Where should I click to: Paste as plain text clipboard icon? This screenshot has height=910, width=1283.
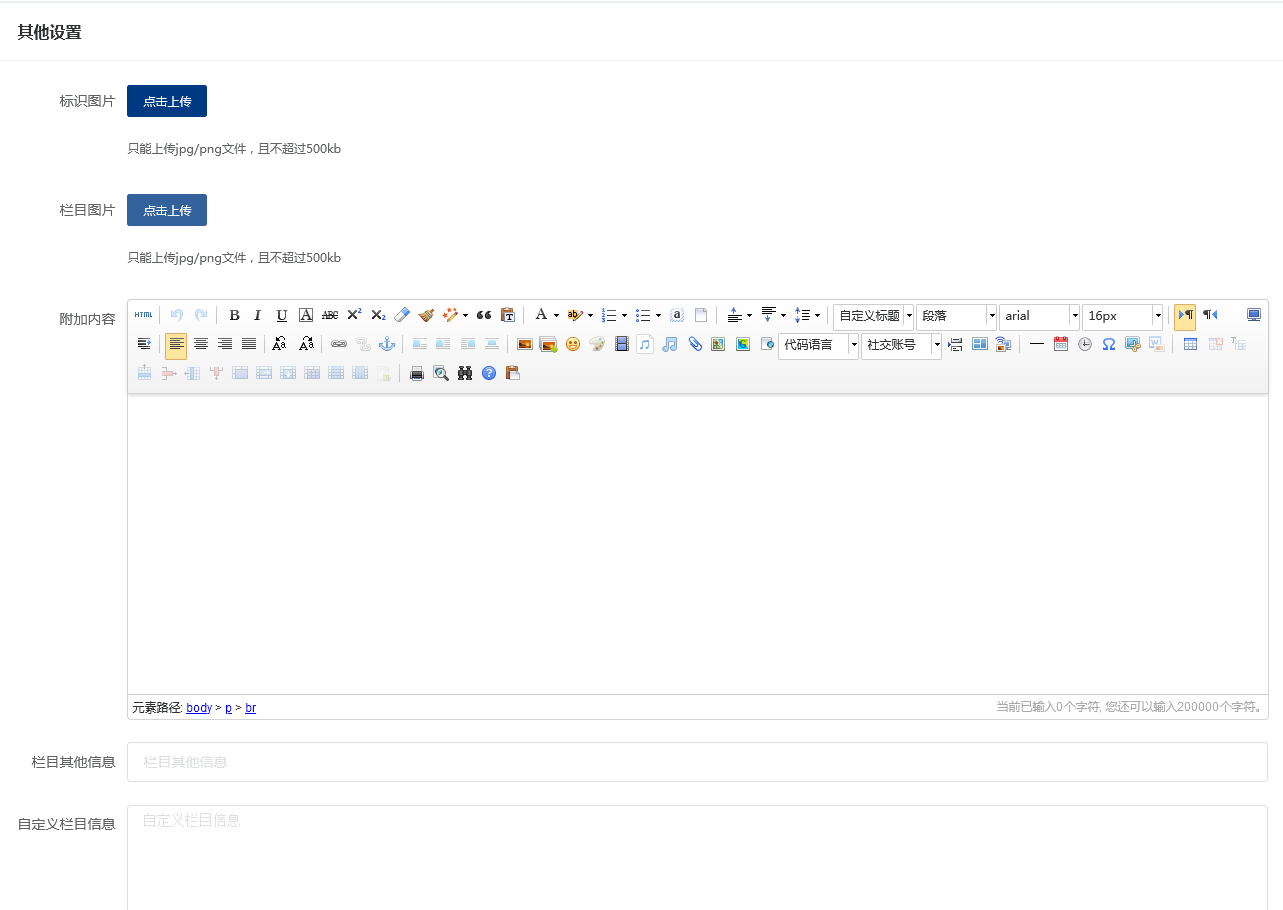point(508,315)
